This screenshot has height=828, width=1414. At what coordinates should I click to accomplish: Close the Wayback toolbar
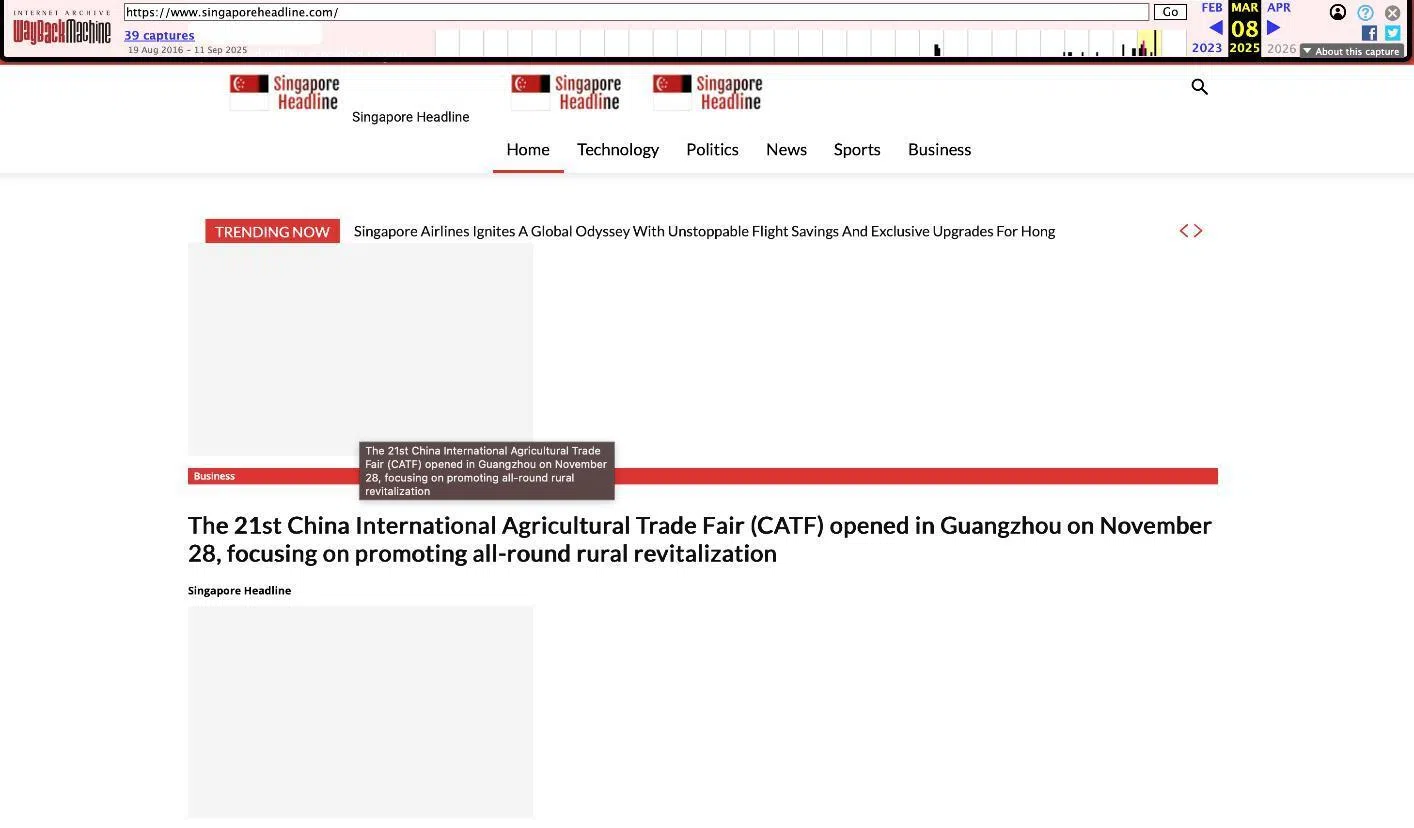pyautogui.click(x=1392, y=13)
